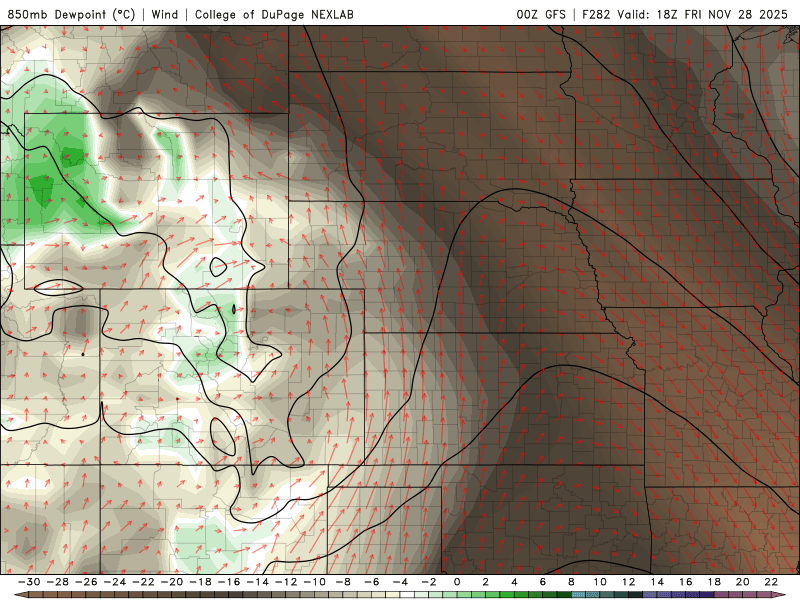Click the white swatch under -4 on the color bar

(407, 595)
